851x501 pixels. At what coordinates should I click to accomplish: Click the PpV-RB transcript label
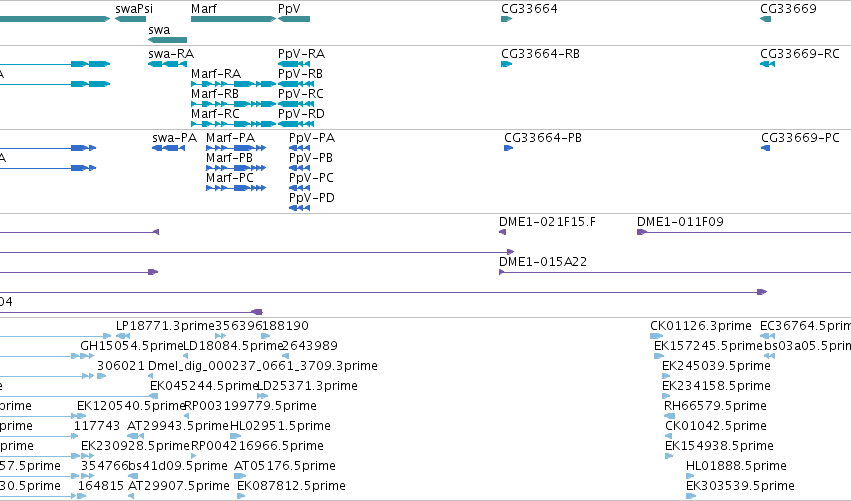click(x=300, y=74)
